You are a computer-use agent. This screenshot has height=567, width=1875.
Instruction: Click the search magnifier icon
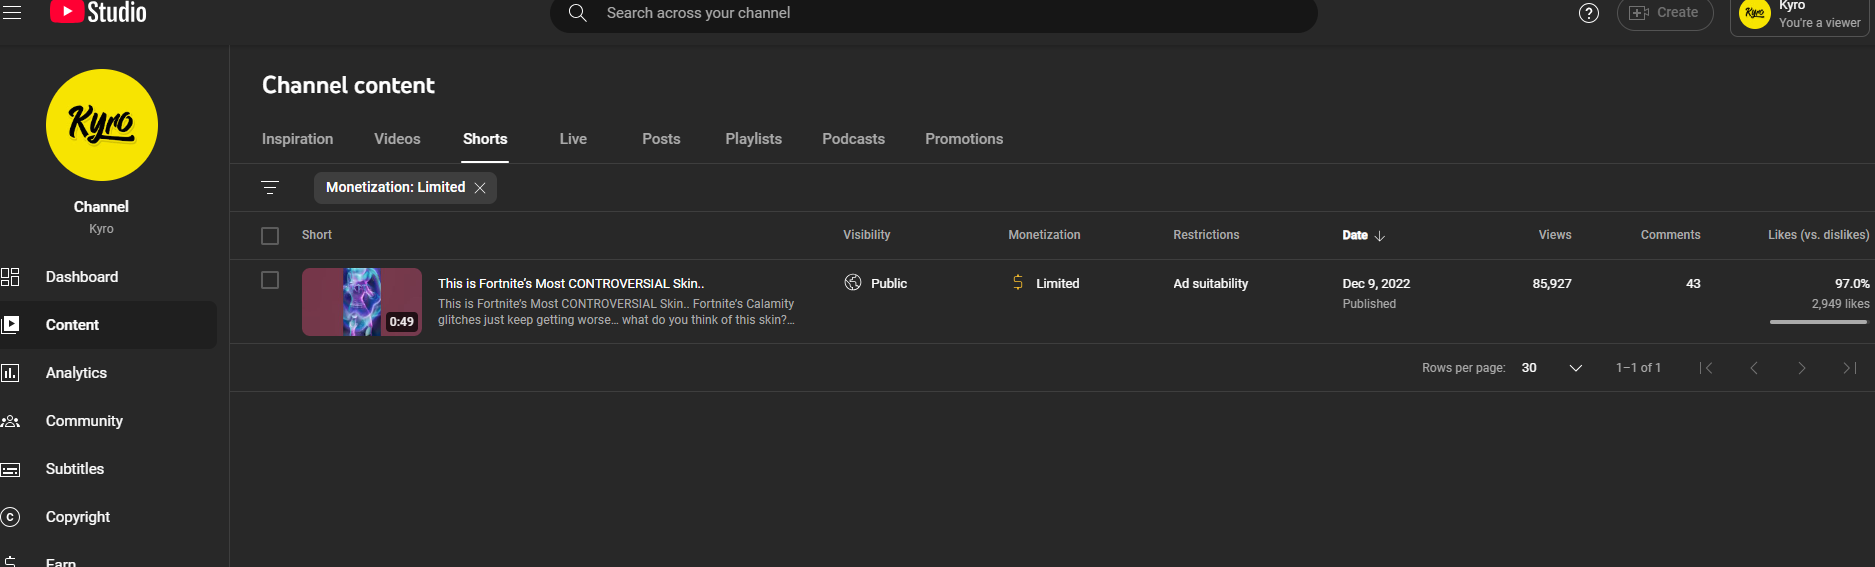tap(577, 13)
